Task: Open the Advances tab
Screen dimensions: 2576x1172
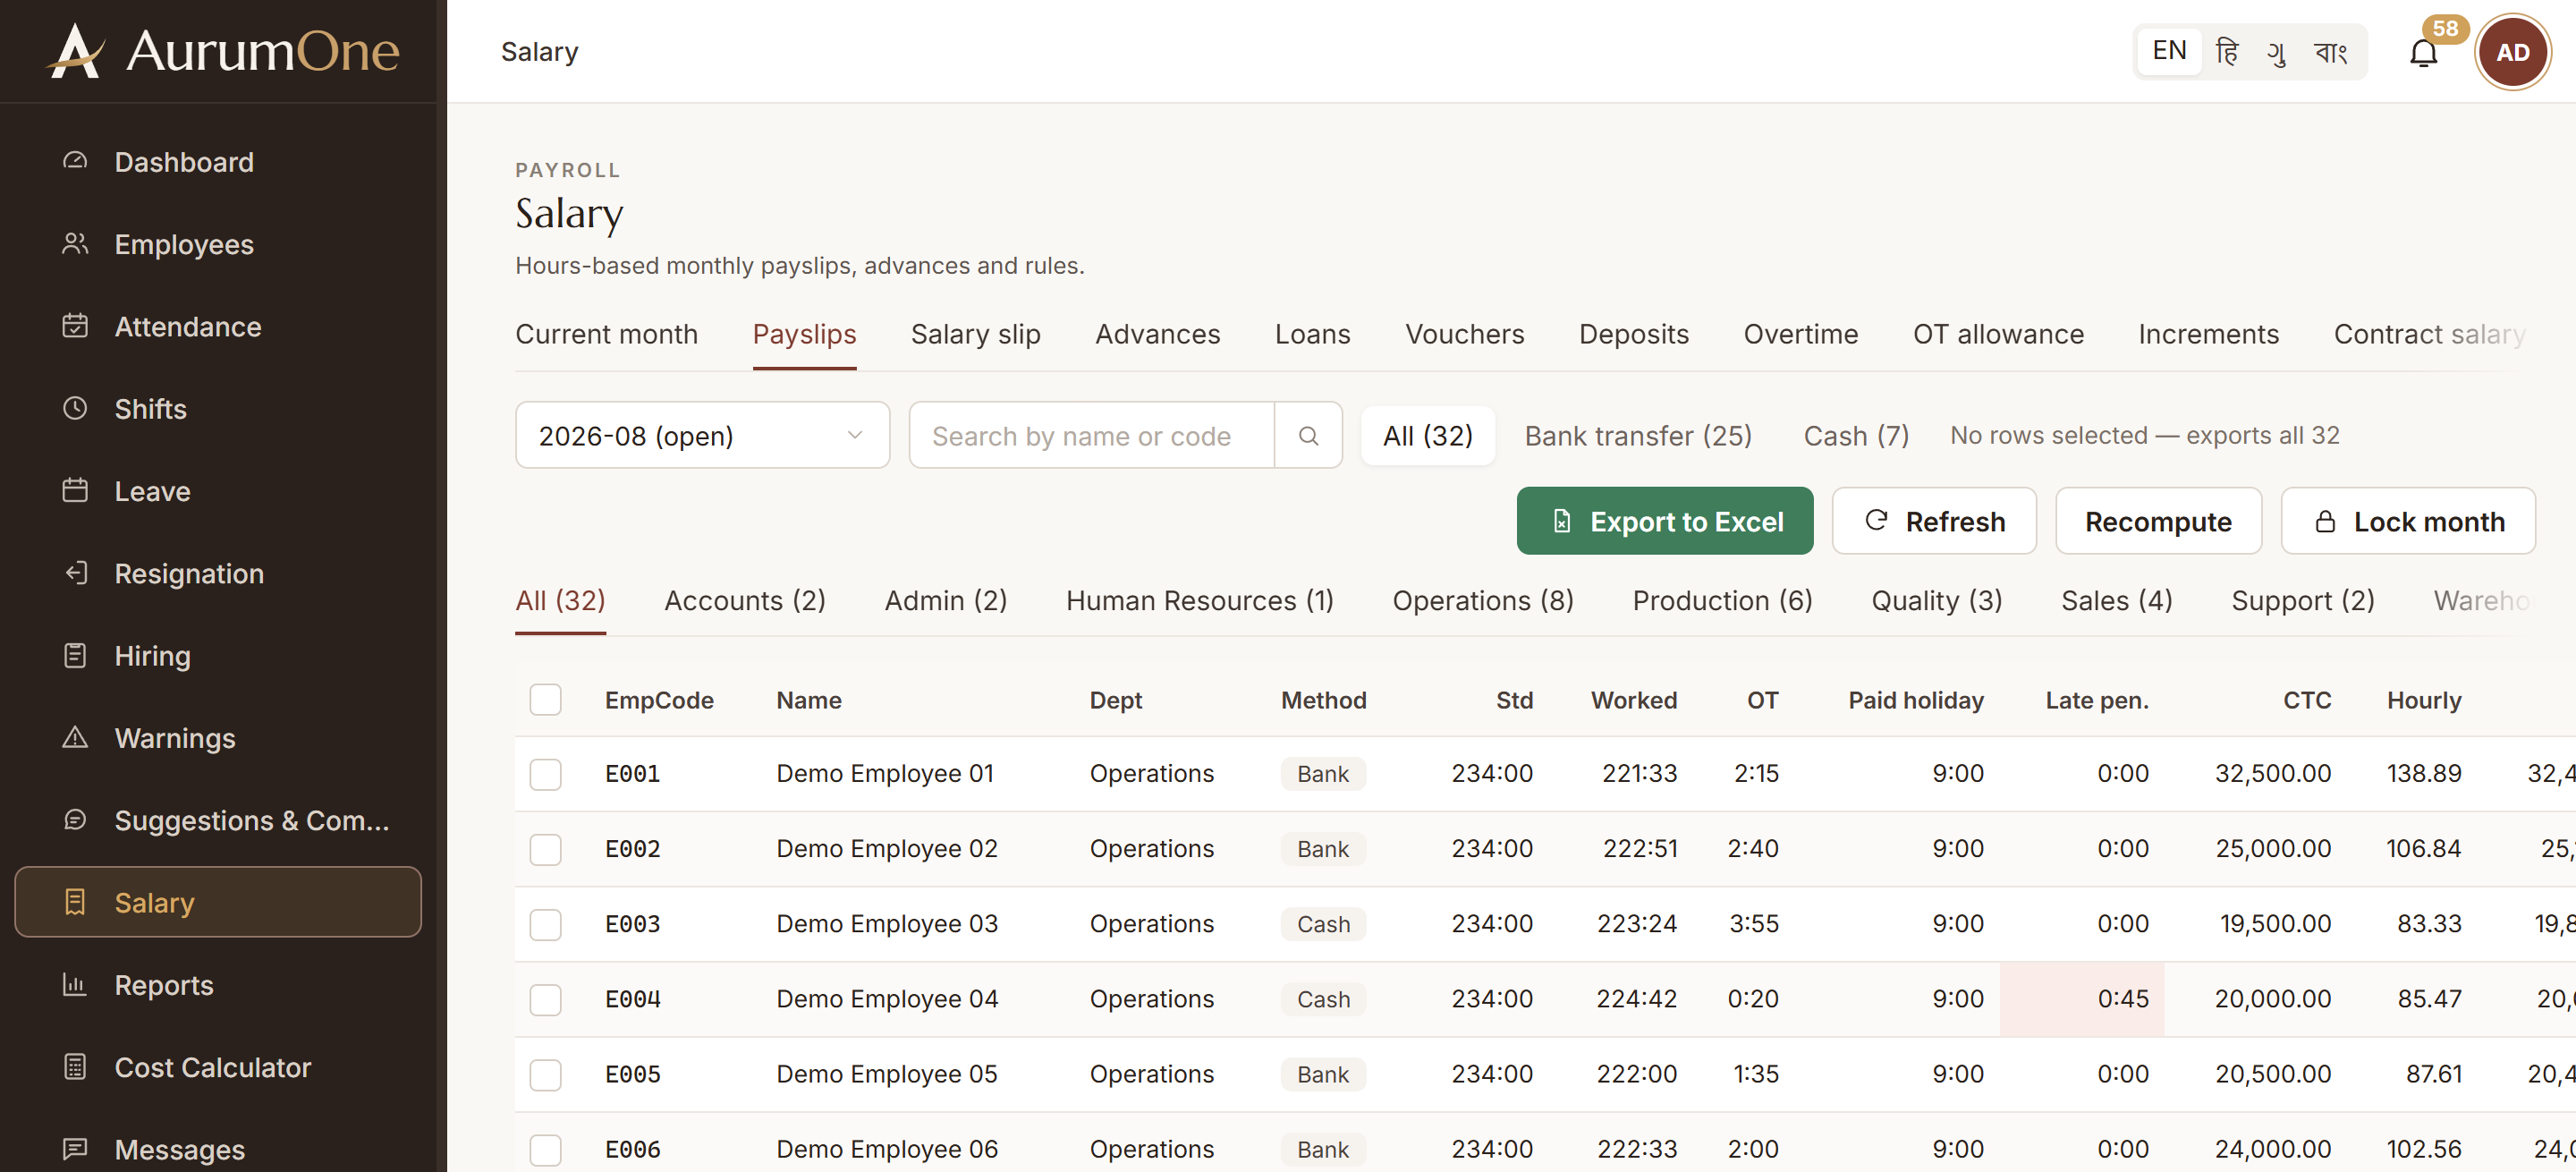Action: [x=1157, y=334]
